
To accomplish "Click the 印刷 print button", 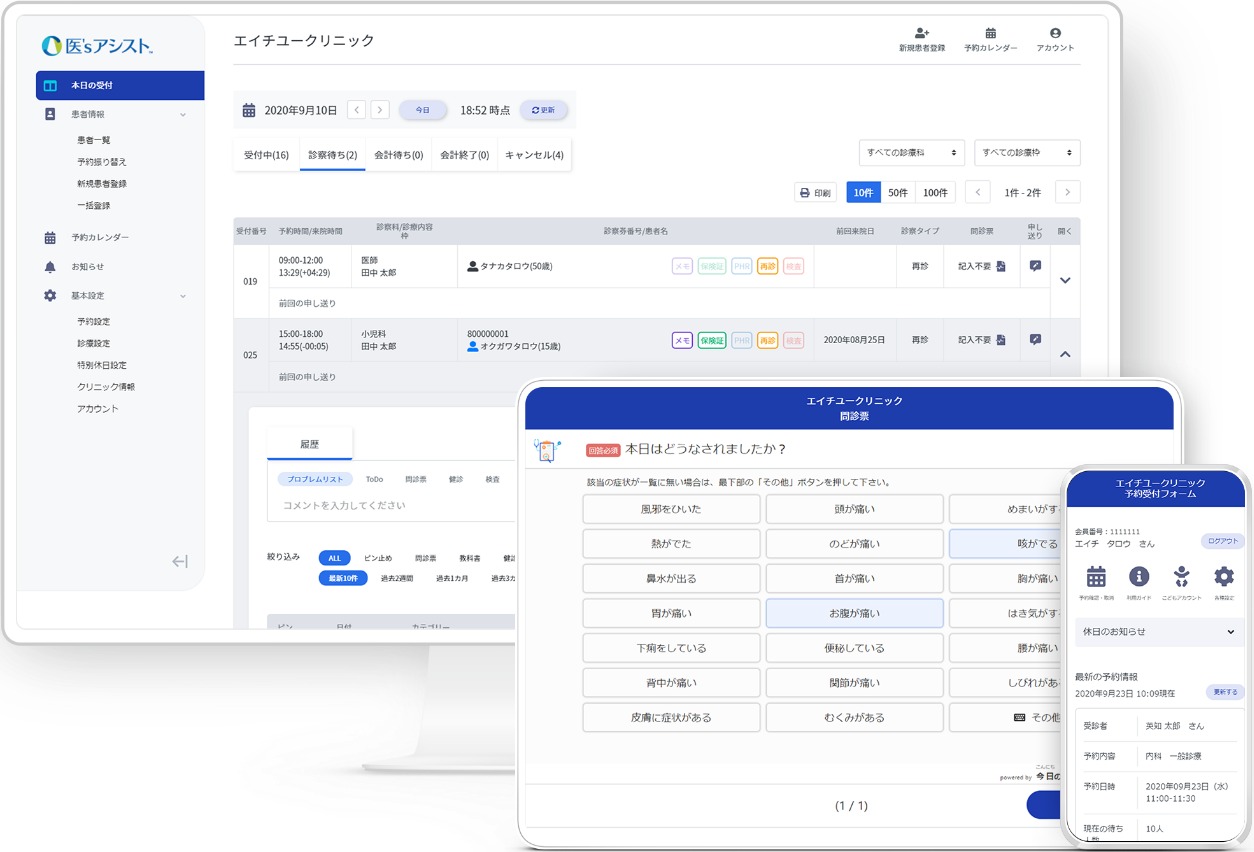I will [815, 193].
